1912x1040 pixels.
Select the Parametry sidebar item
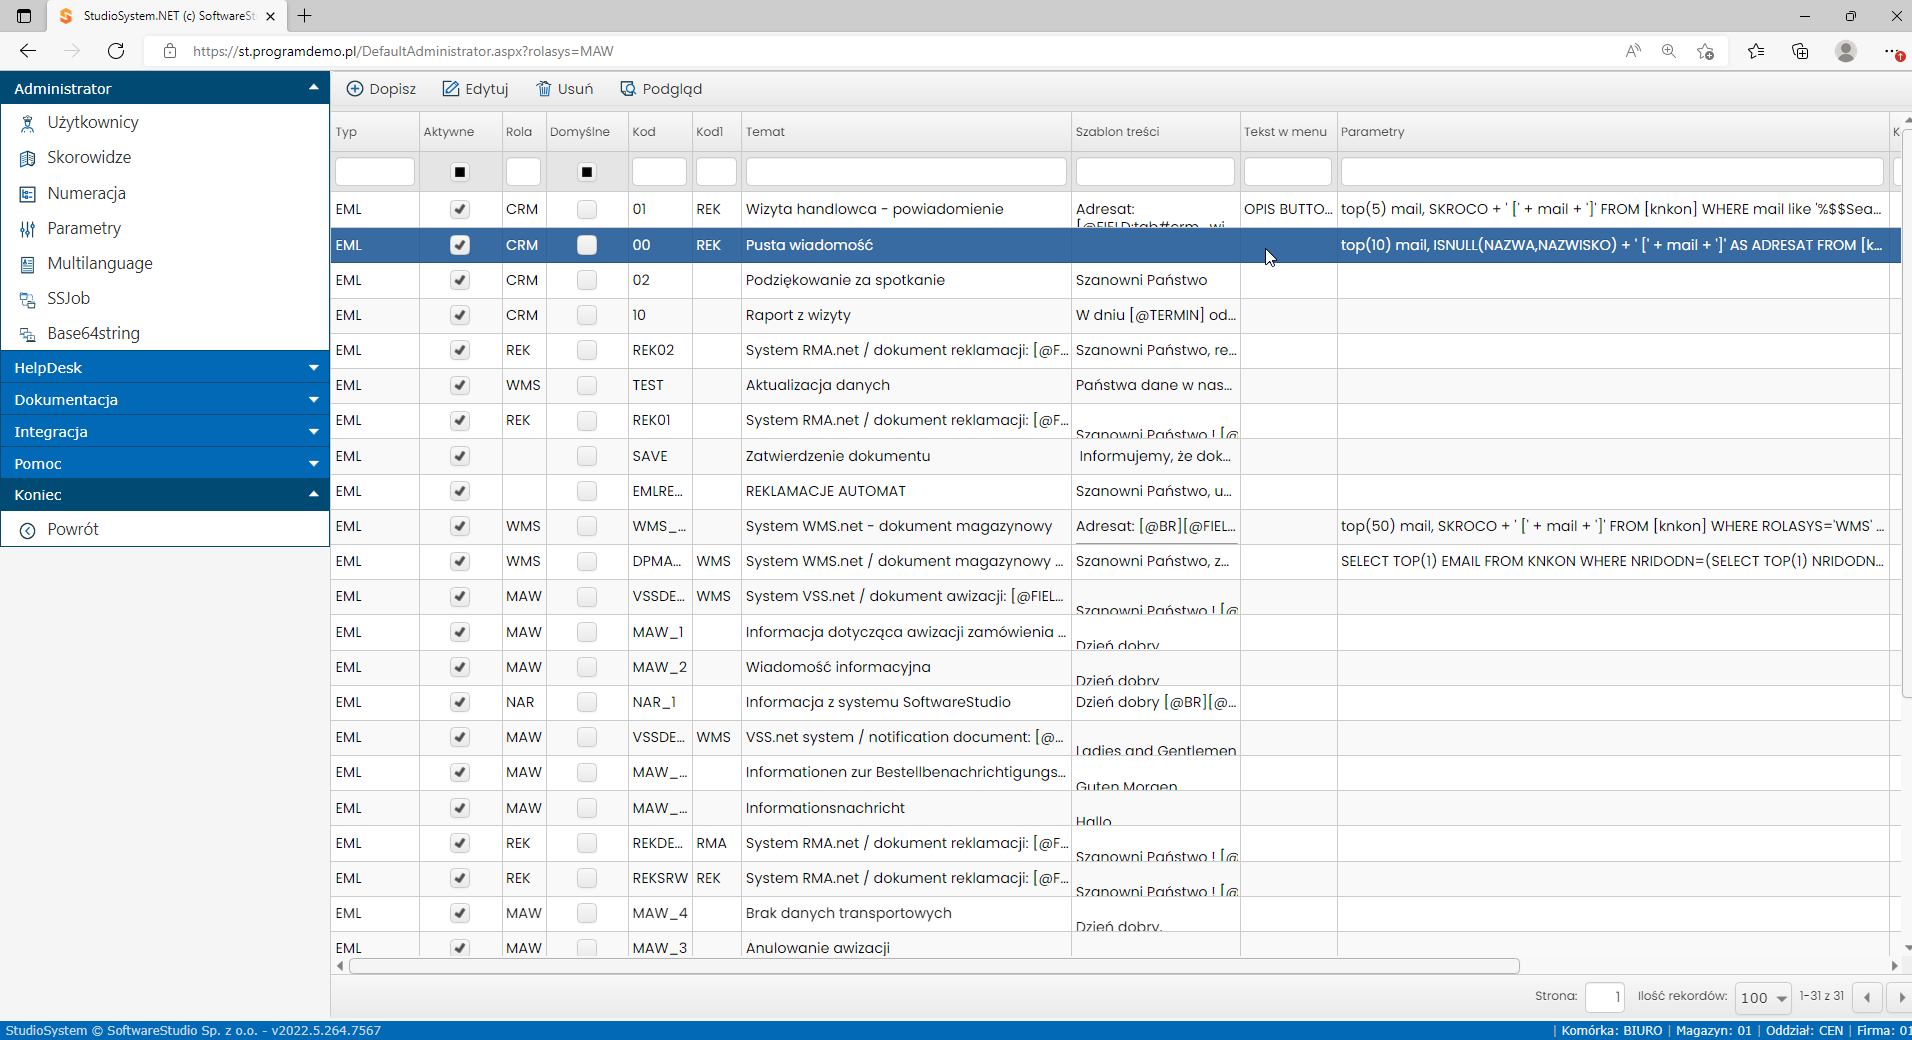point(84,228)
